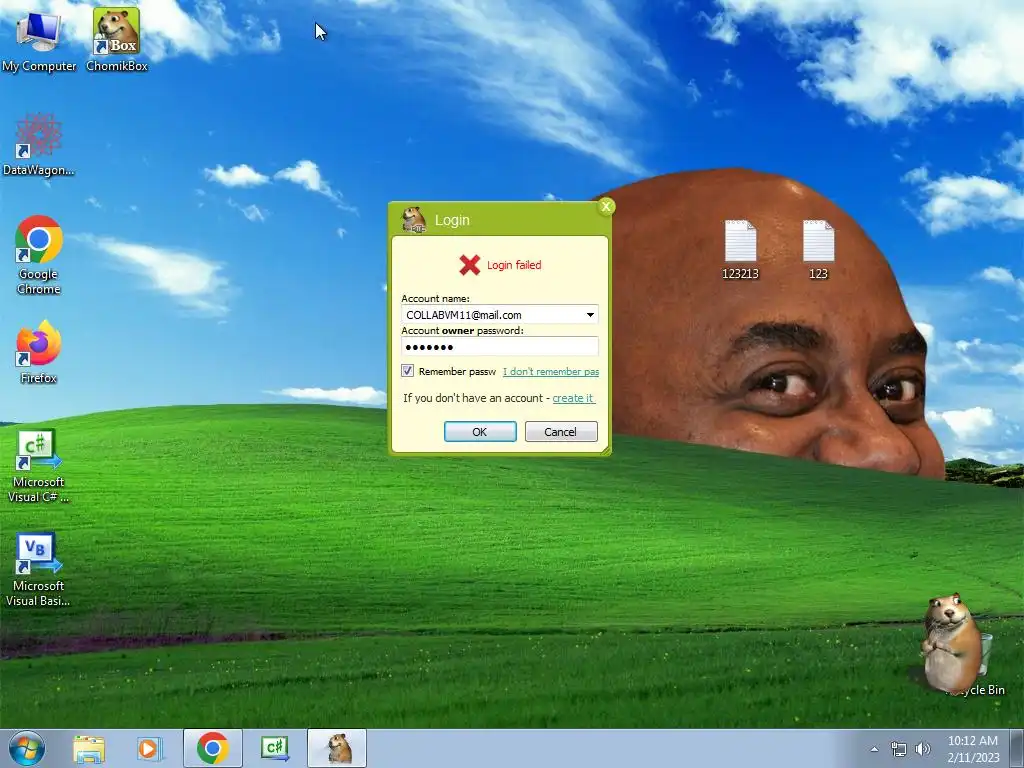Viewport: 1024px width, 768px height.
Task: Switch to ChomikBox in the taskbar
Action: coord(337,748)
